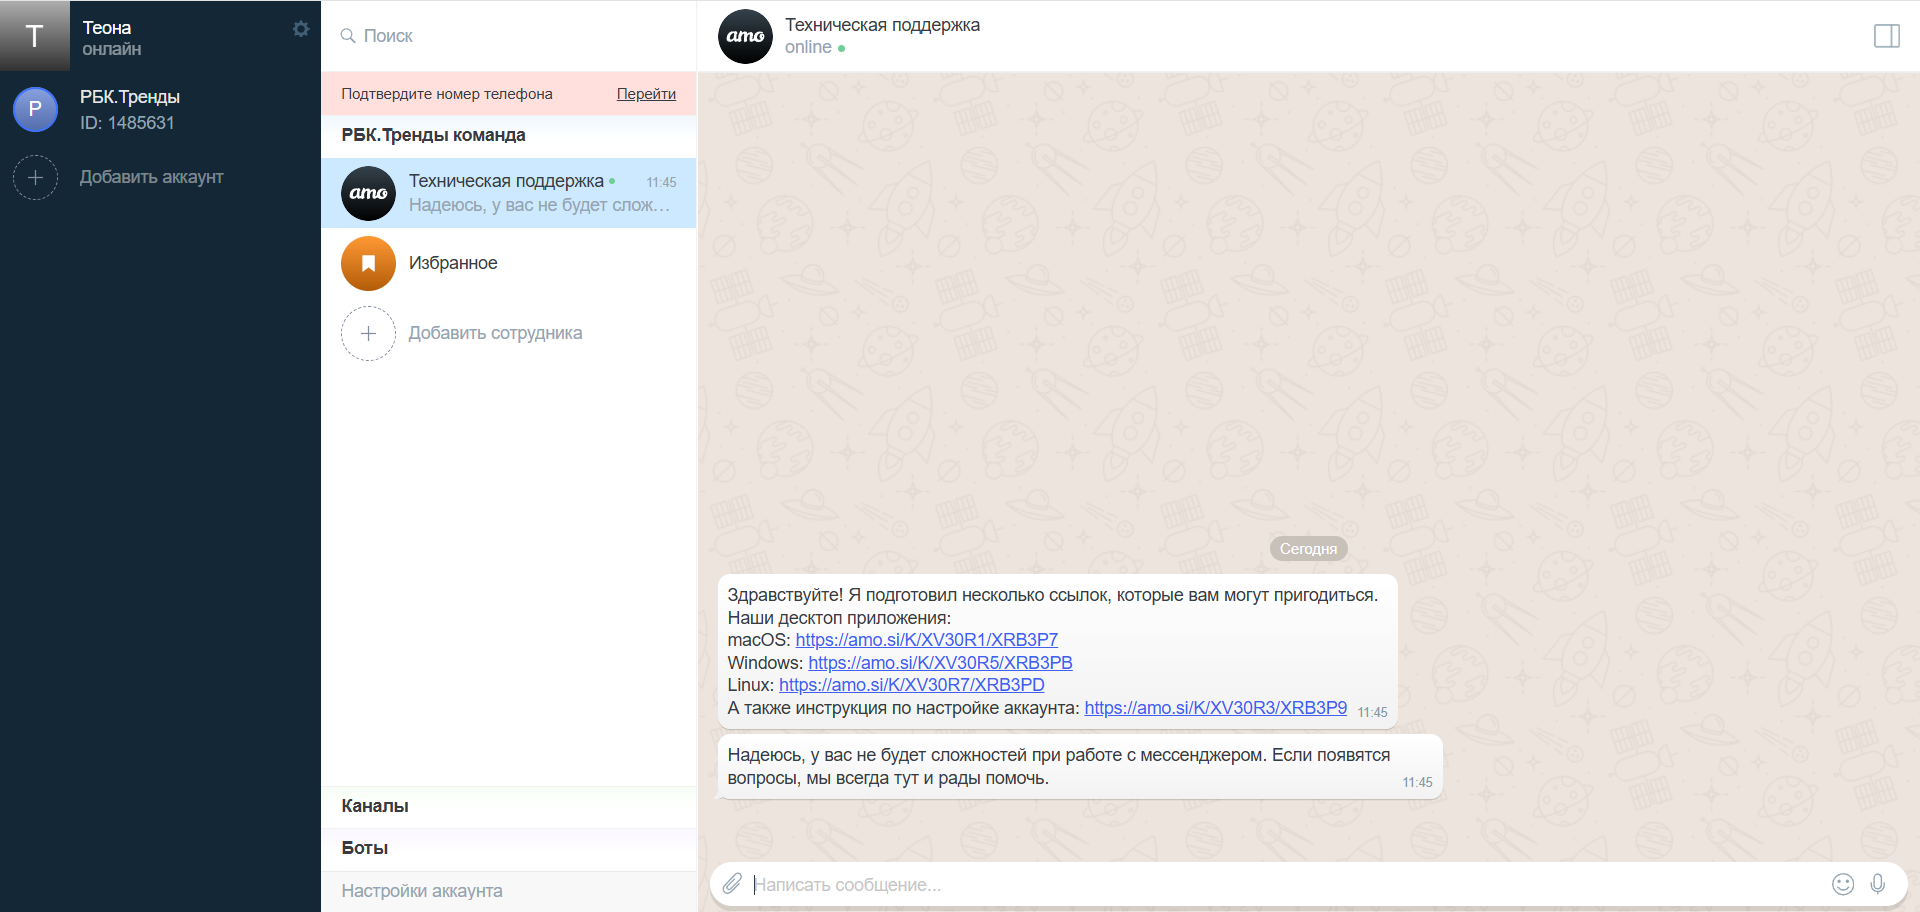Screen dimensions: 1920x912
Task: Click the plus icon to add account
Action: coord(35,177)
